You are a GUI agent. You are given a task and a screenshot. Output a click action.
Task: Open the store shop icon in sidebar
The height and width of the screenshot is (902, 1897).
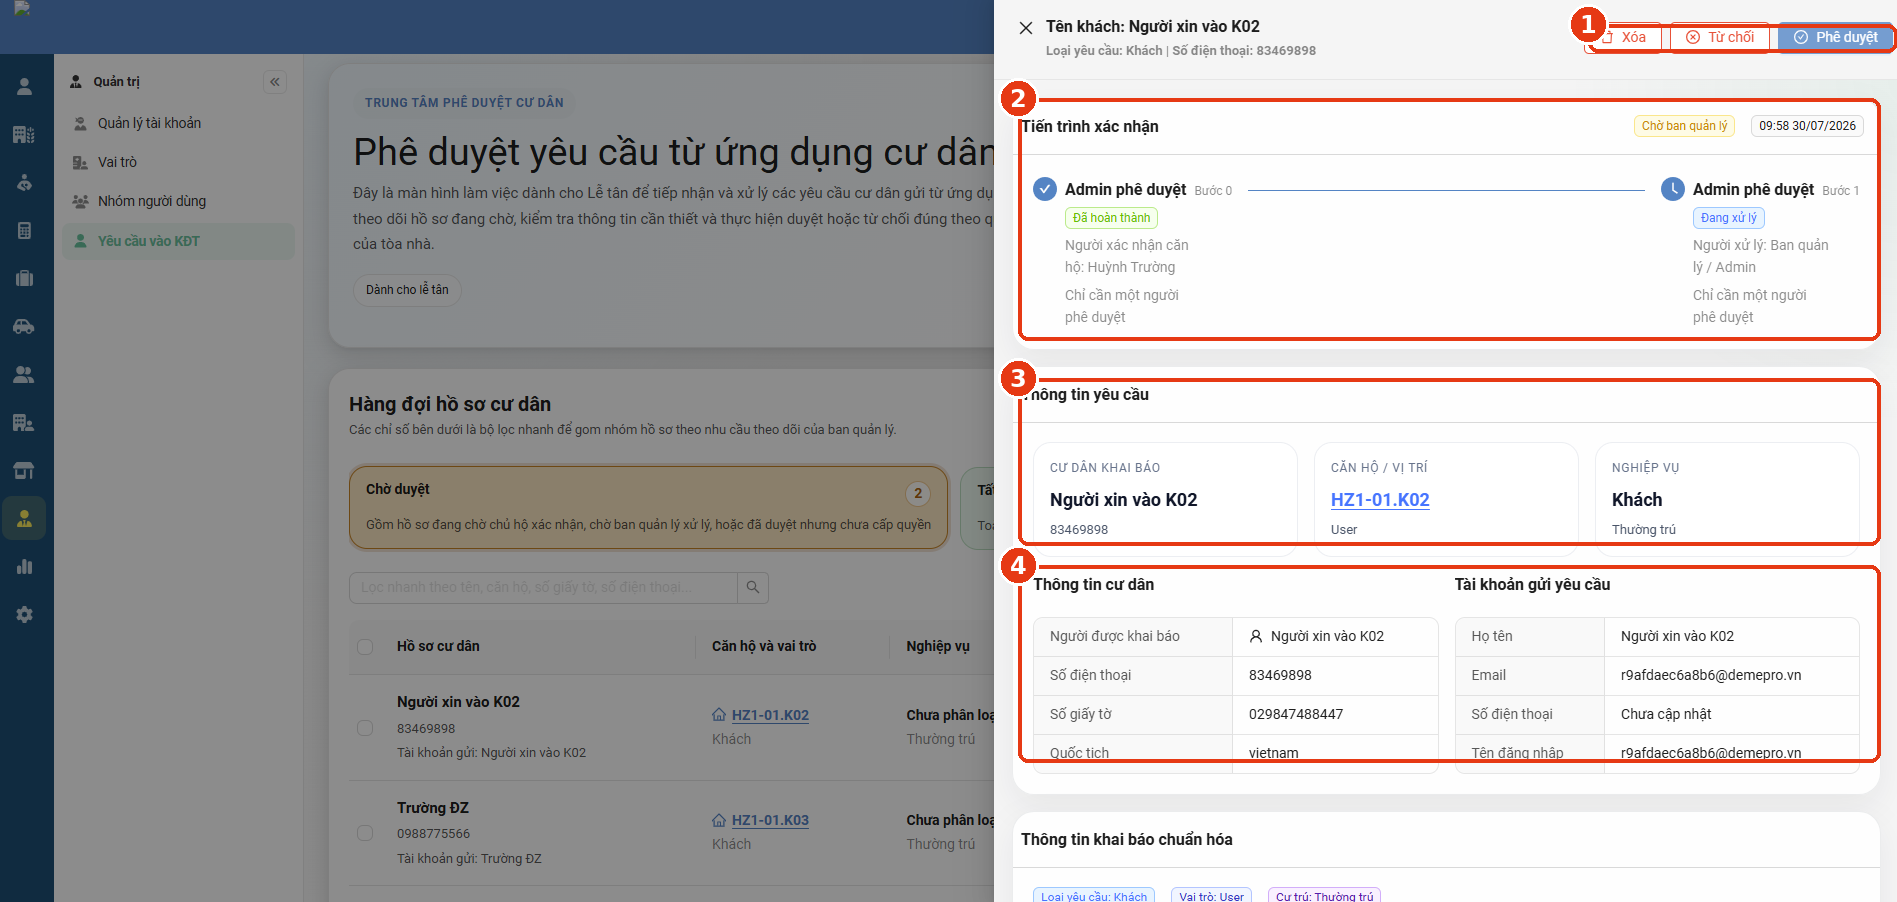pos(24,471)
